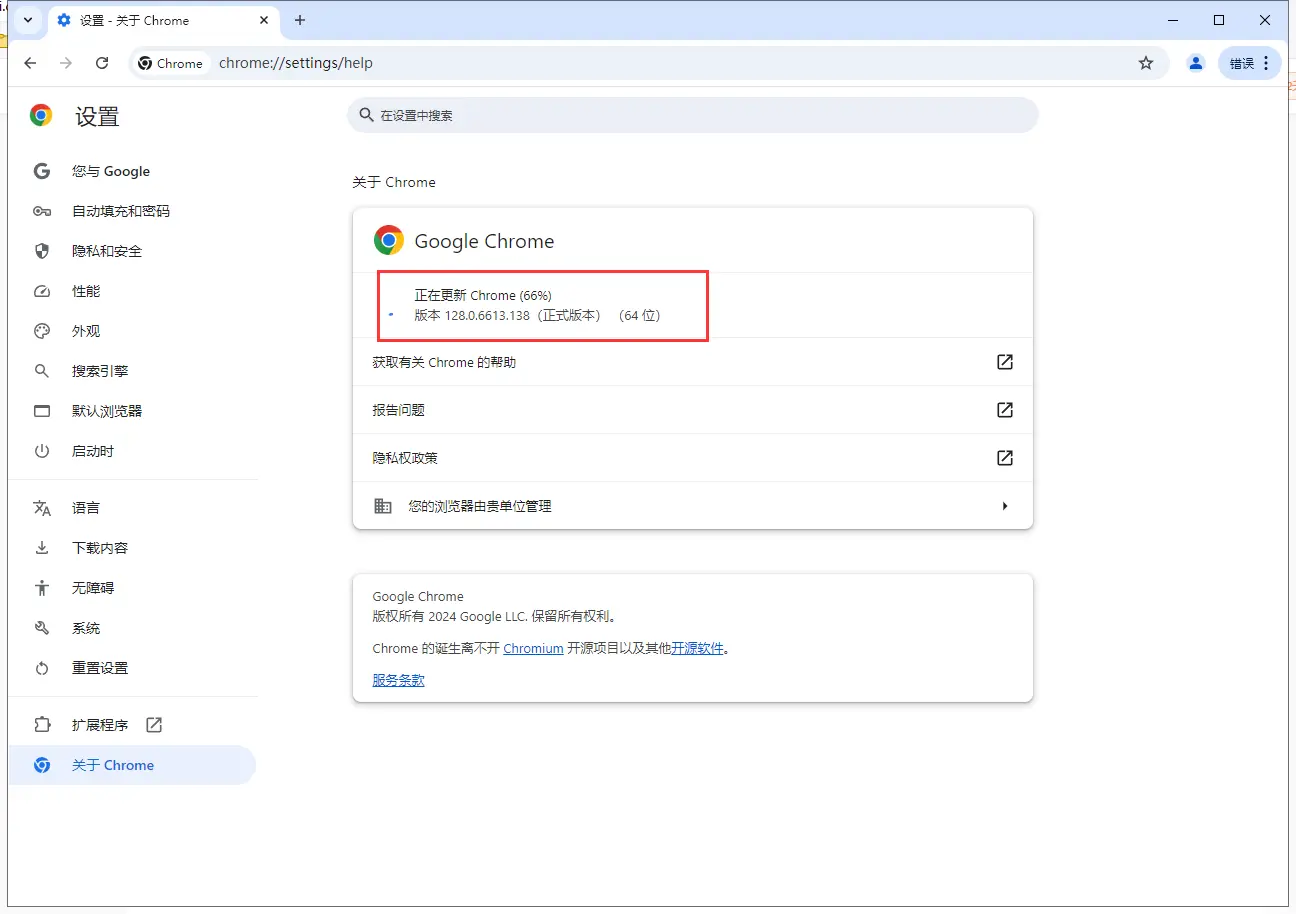Click external link icon for 报告问题
Viewport: 1296px width, 914px height.
tap(1005, 410)
